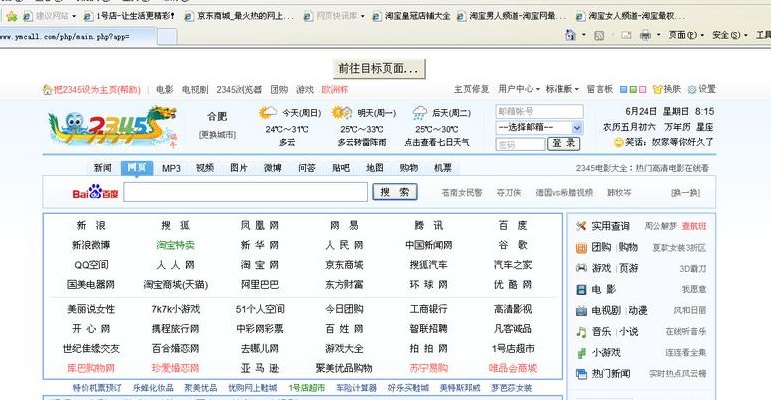Click the film icon beside 电影
The image size is (771, 400).
[x=581, y=289]
